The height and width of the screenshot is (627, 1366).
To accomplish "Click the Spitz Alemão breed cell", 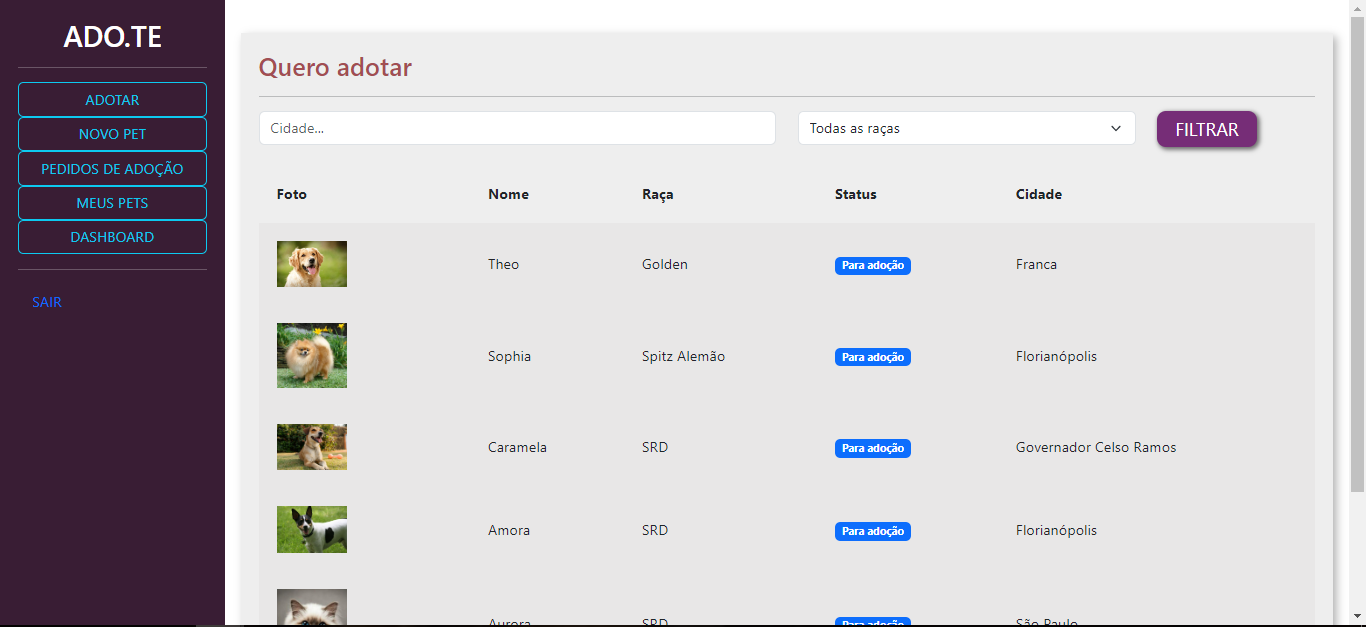I will (x=684, y=356).
